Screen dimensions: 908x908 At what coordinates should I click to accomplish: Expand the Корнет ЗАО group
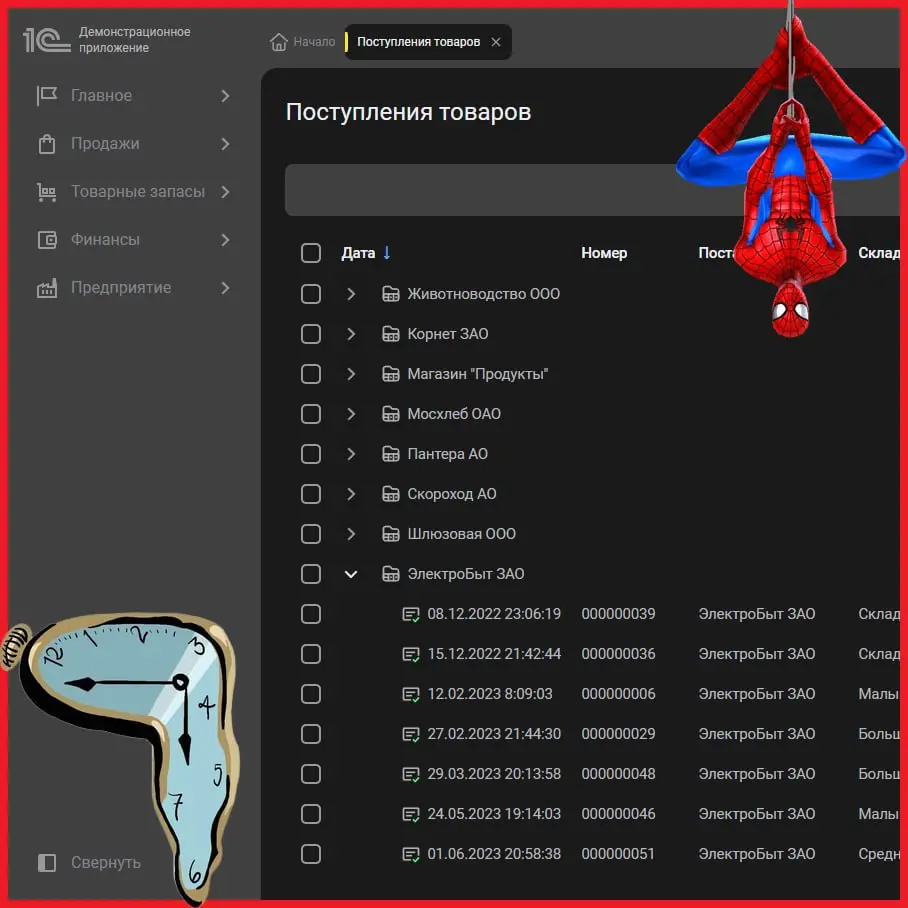(x=351, y=334)
